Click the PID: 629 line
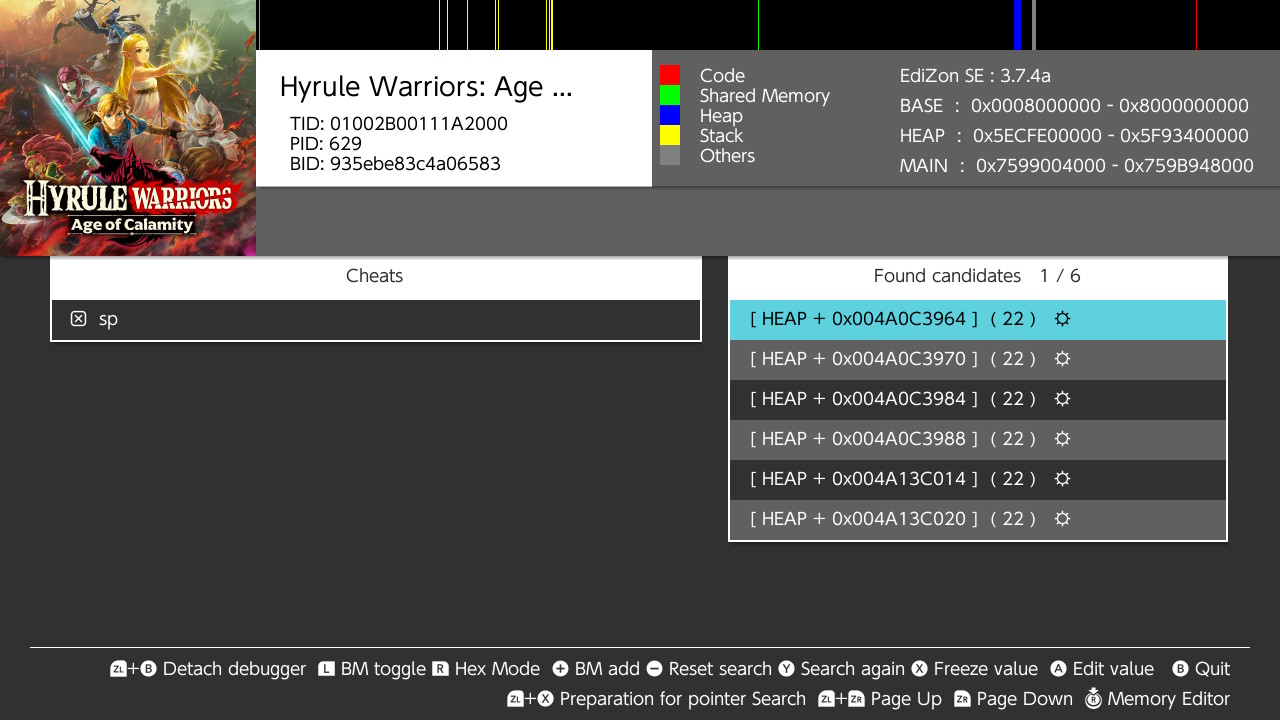The image size is (1280, 720). coord(326,144)
